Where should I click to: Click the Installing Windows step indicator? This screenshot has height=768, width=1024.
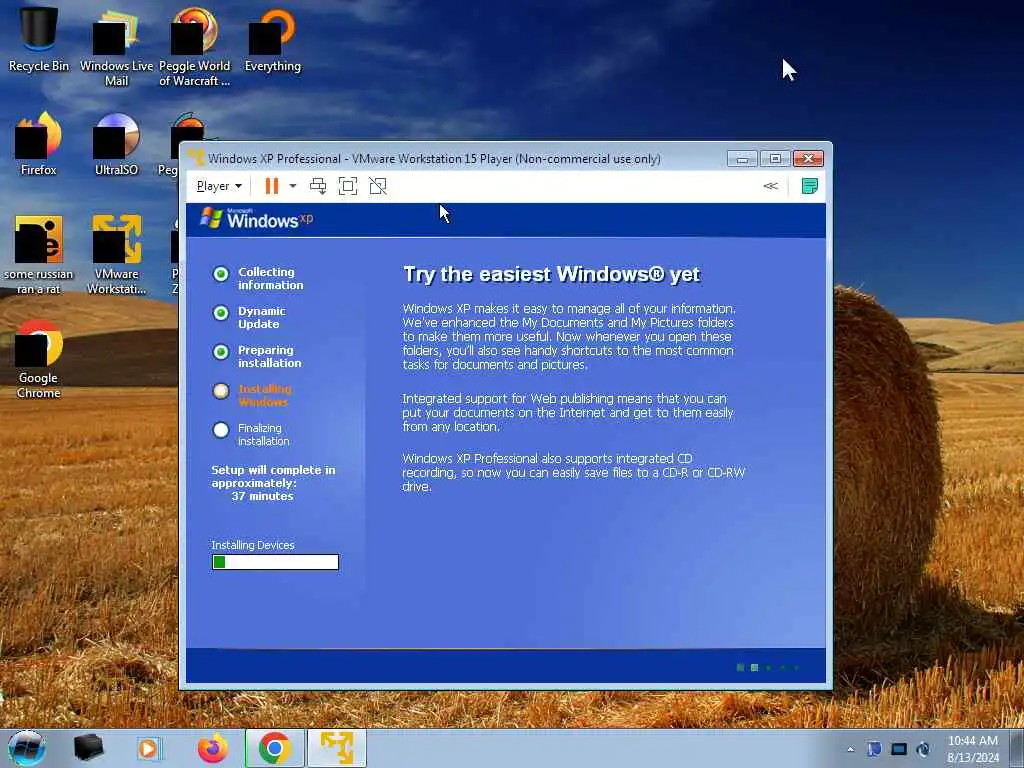point(221,391)
